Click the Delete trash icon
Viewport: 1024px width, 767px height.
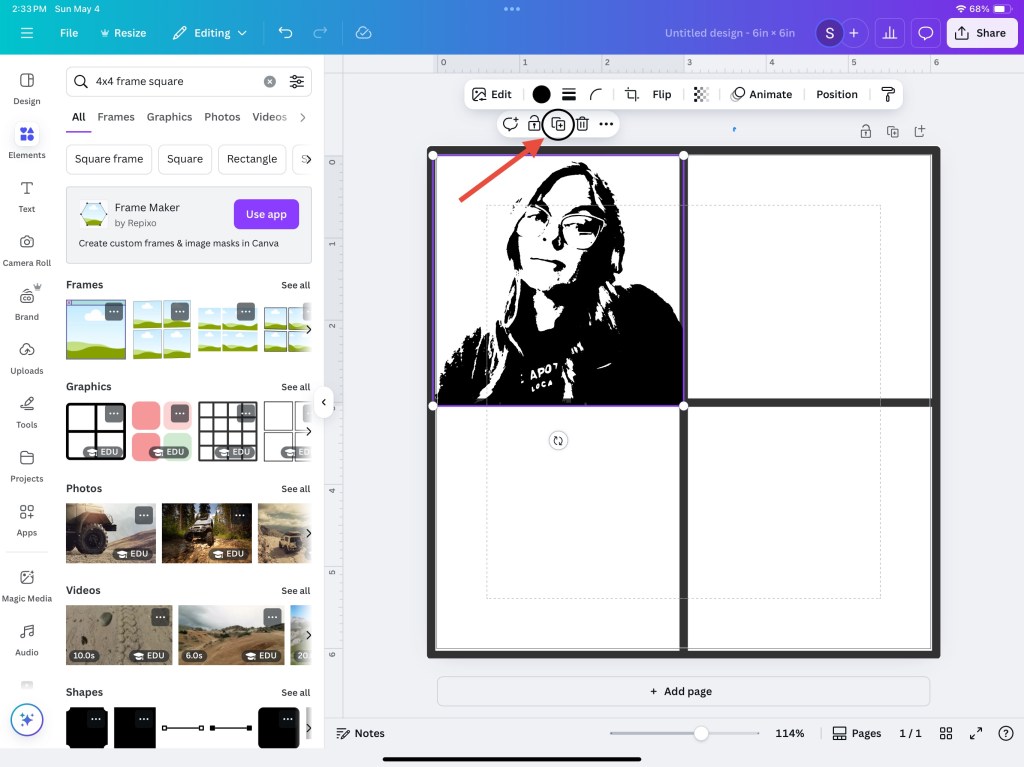[582, 124]
